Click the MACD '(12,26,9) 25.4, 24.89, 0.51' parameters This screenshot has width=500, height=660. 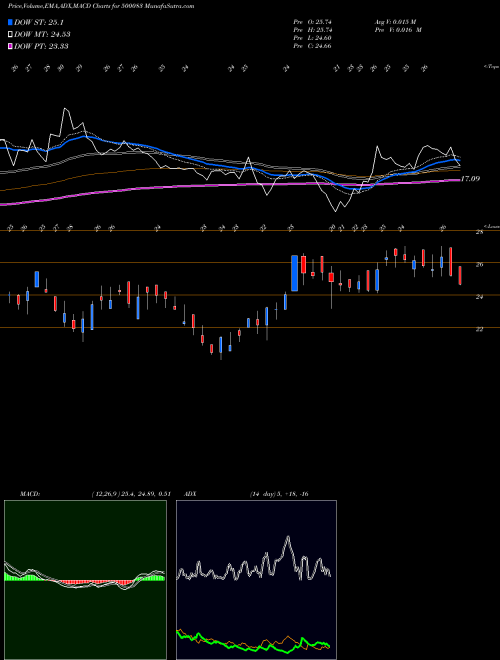pyautogui.click(x=130, y=494)
